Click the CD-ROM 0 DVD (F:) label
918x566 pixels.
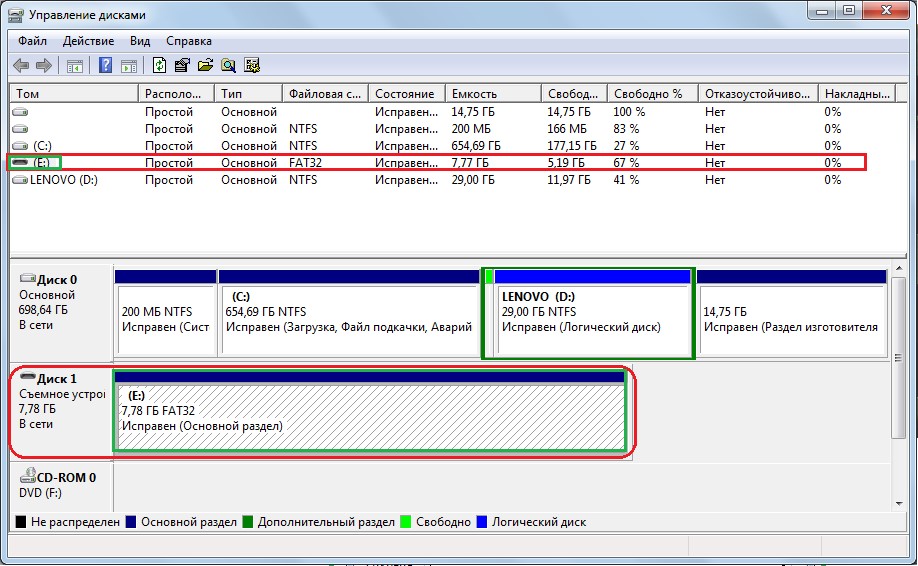tap(58, 485)
